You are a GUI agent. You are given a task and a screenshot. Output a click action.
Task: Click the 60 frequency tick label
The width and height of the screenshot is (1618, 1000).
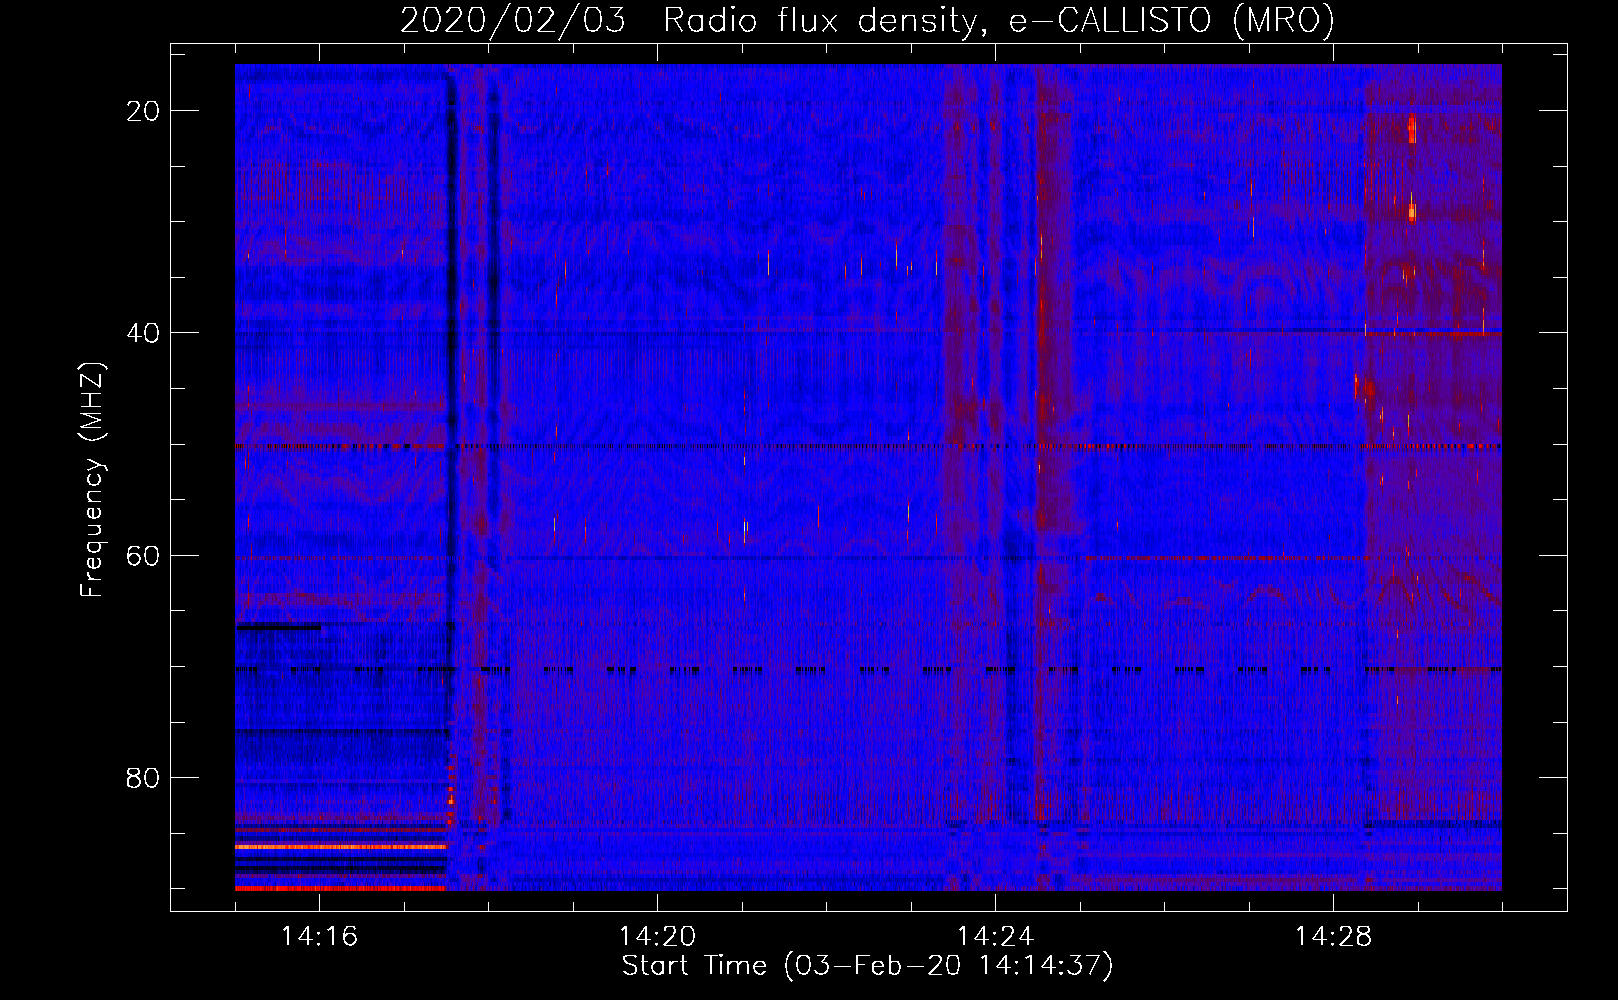(x=143, y=555)
